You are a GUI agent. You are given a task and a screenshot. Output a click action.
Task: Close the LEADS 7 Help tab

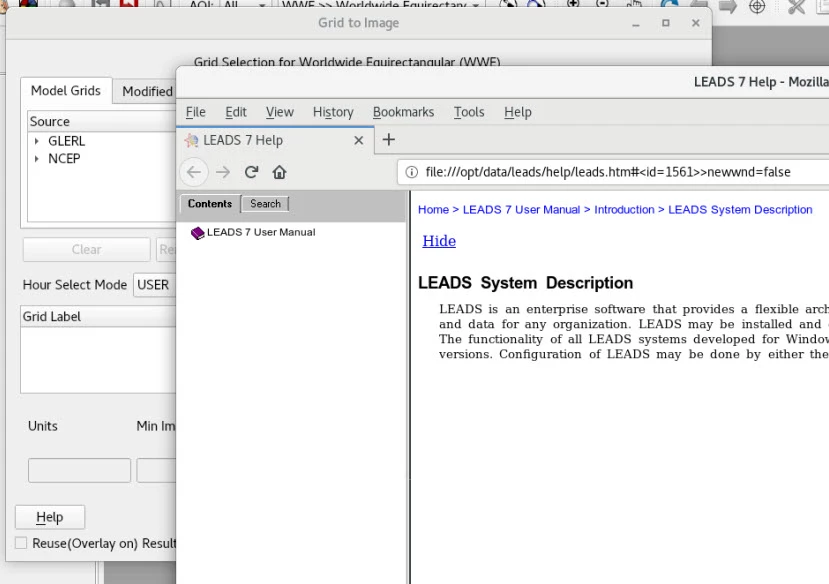click(358, 140)
